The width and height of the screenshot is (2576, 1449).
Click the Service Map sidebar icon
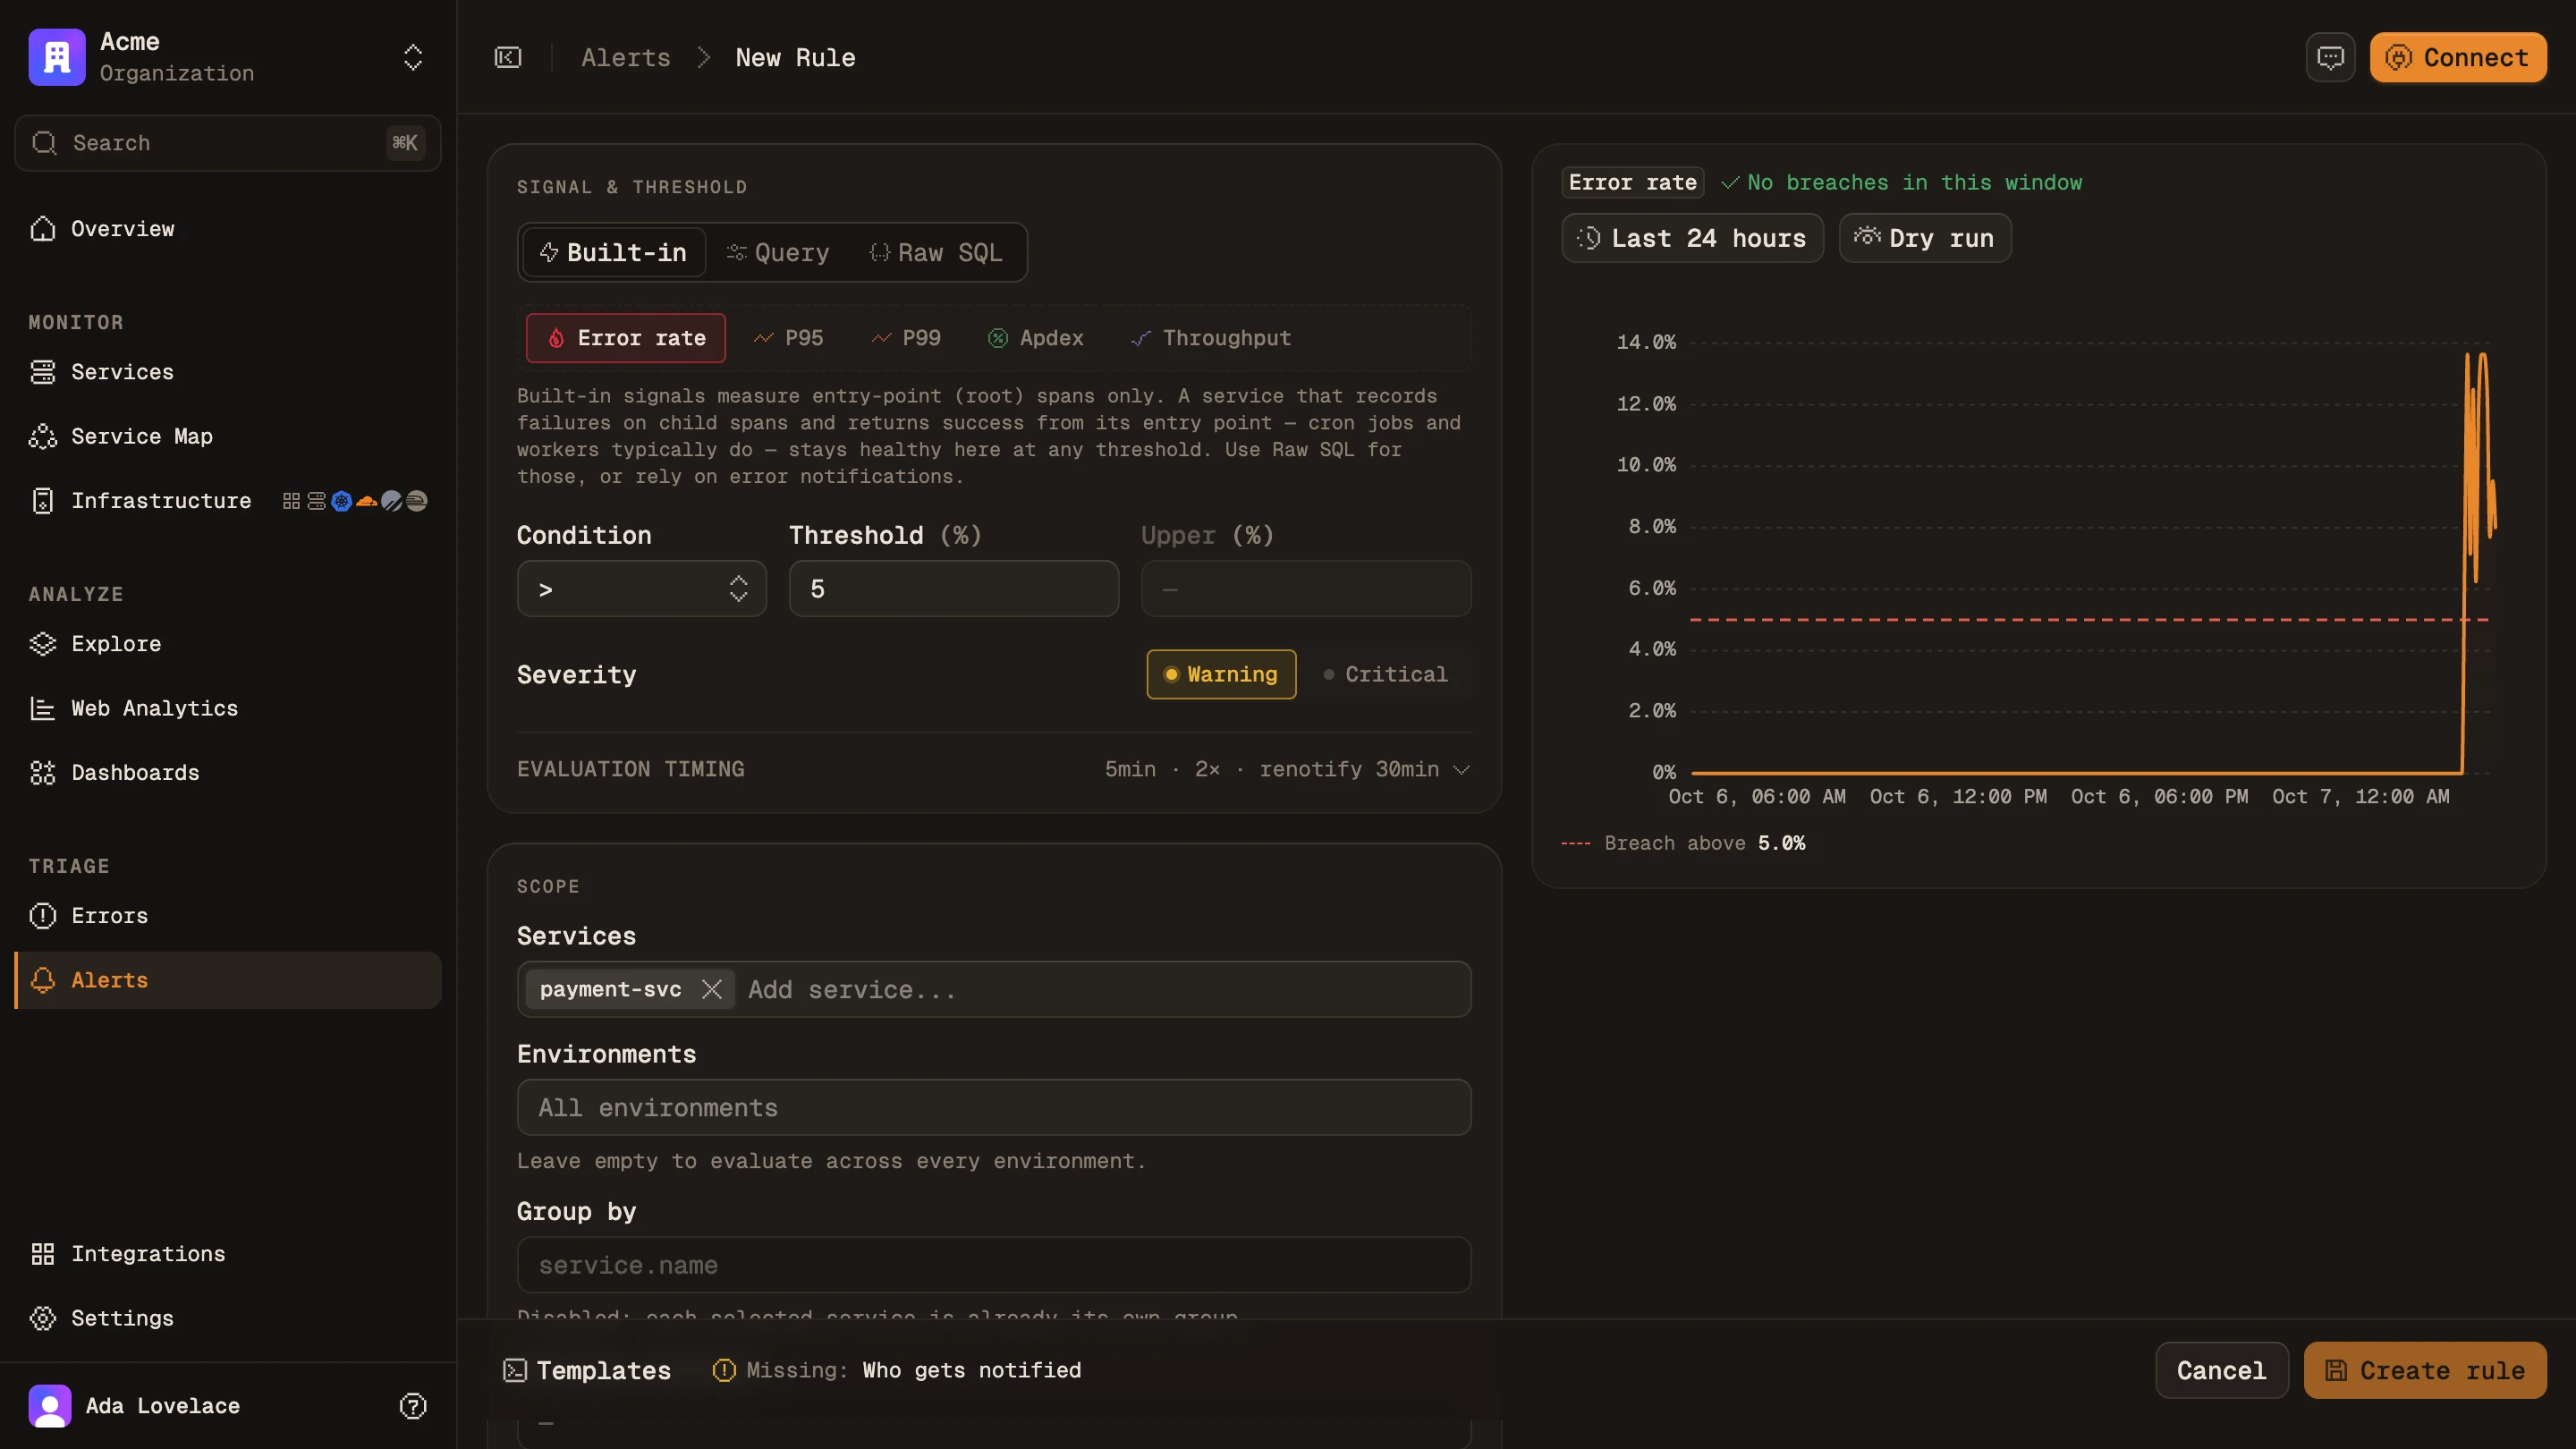[x=43, y=436]
